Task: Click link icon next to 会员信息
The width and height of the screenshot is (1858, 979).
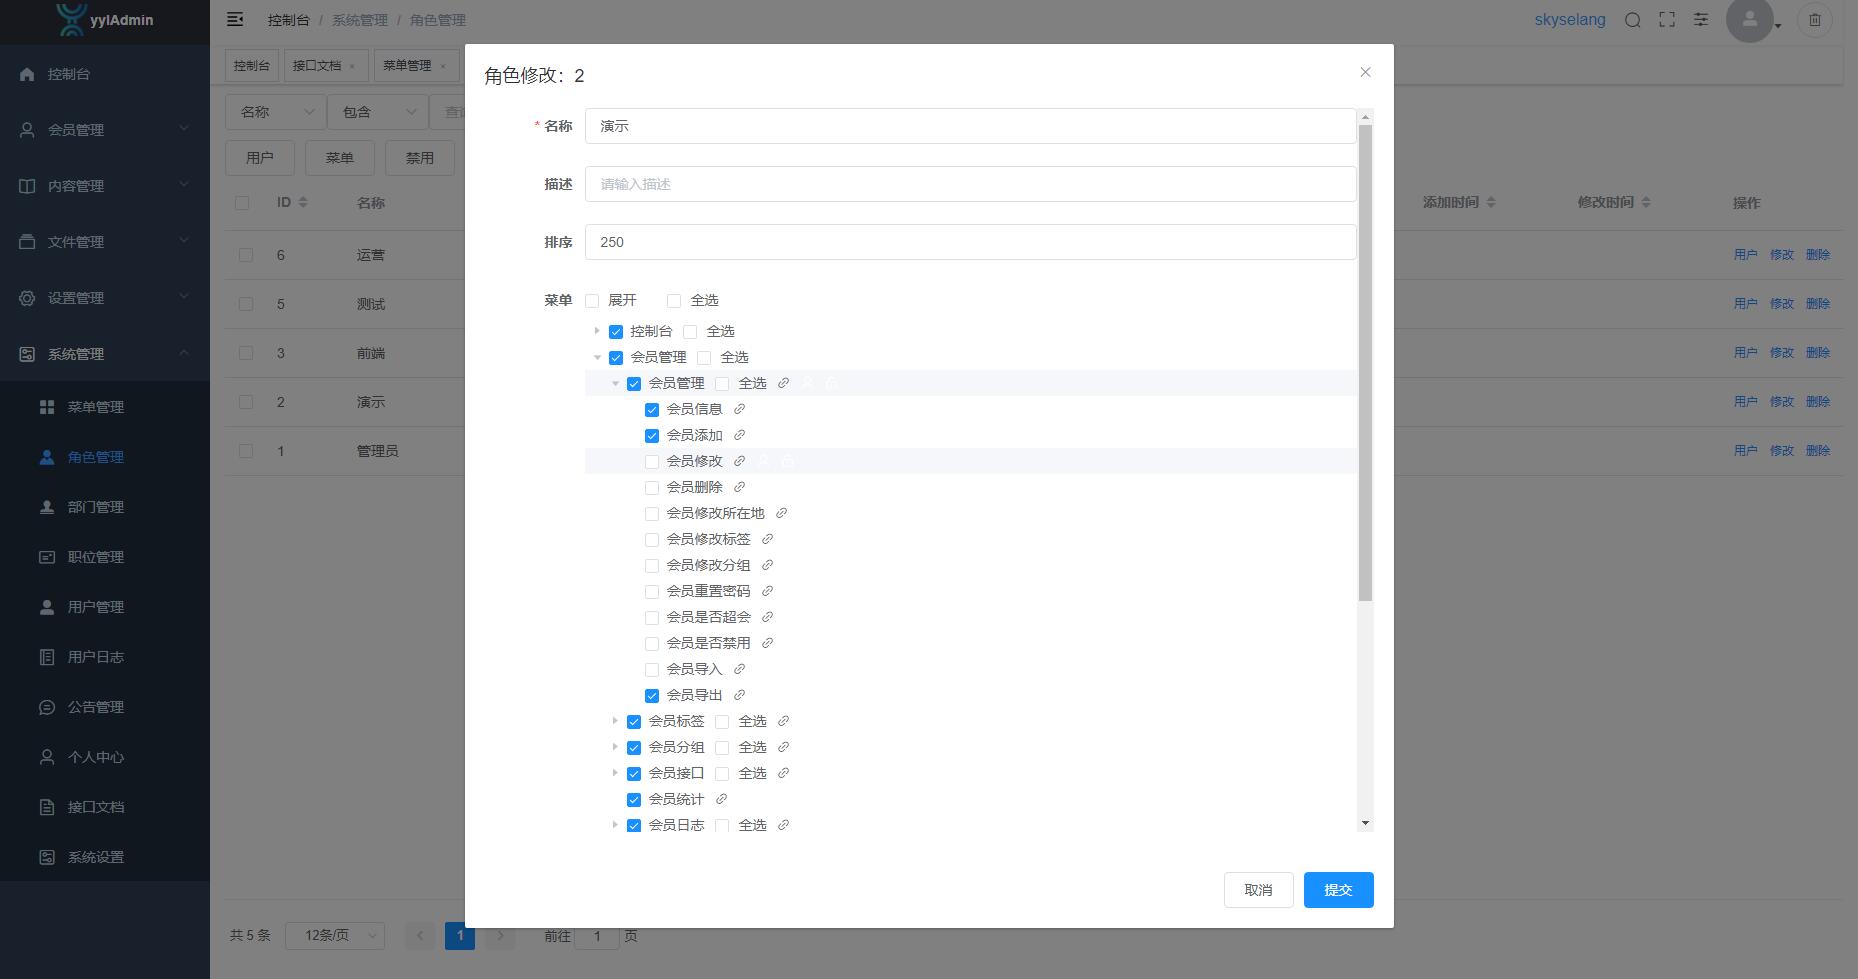Action: (x=740, y=409)
